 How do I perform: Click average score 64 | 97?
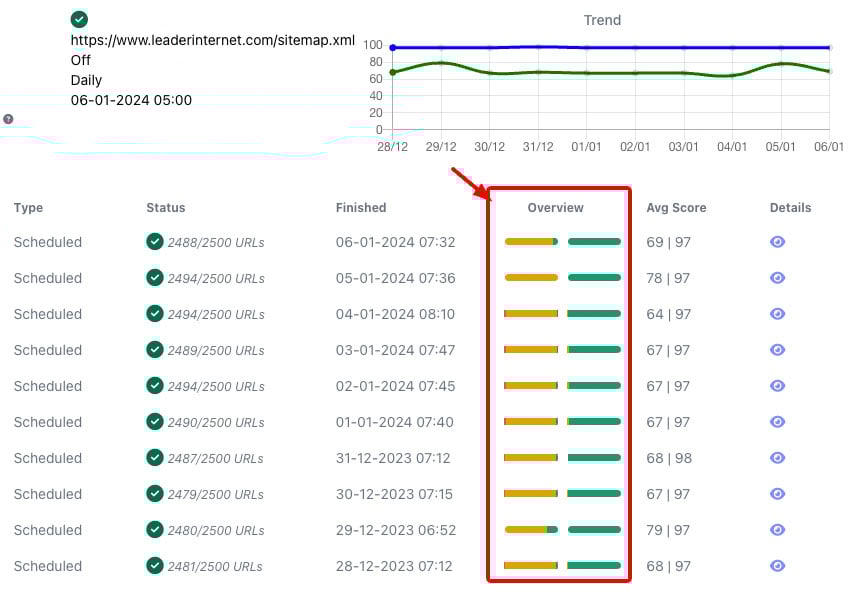pos(668,314)
